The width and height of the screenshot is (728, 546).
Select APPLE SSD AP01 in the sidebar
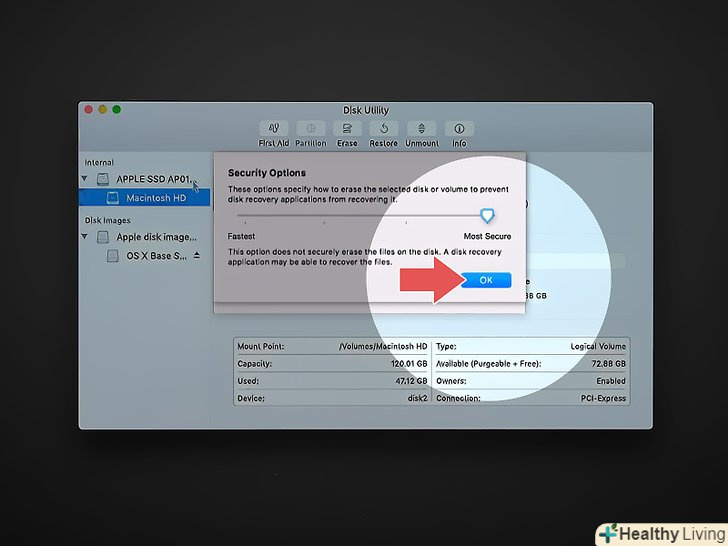pos(154,179)
